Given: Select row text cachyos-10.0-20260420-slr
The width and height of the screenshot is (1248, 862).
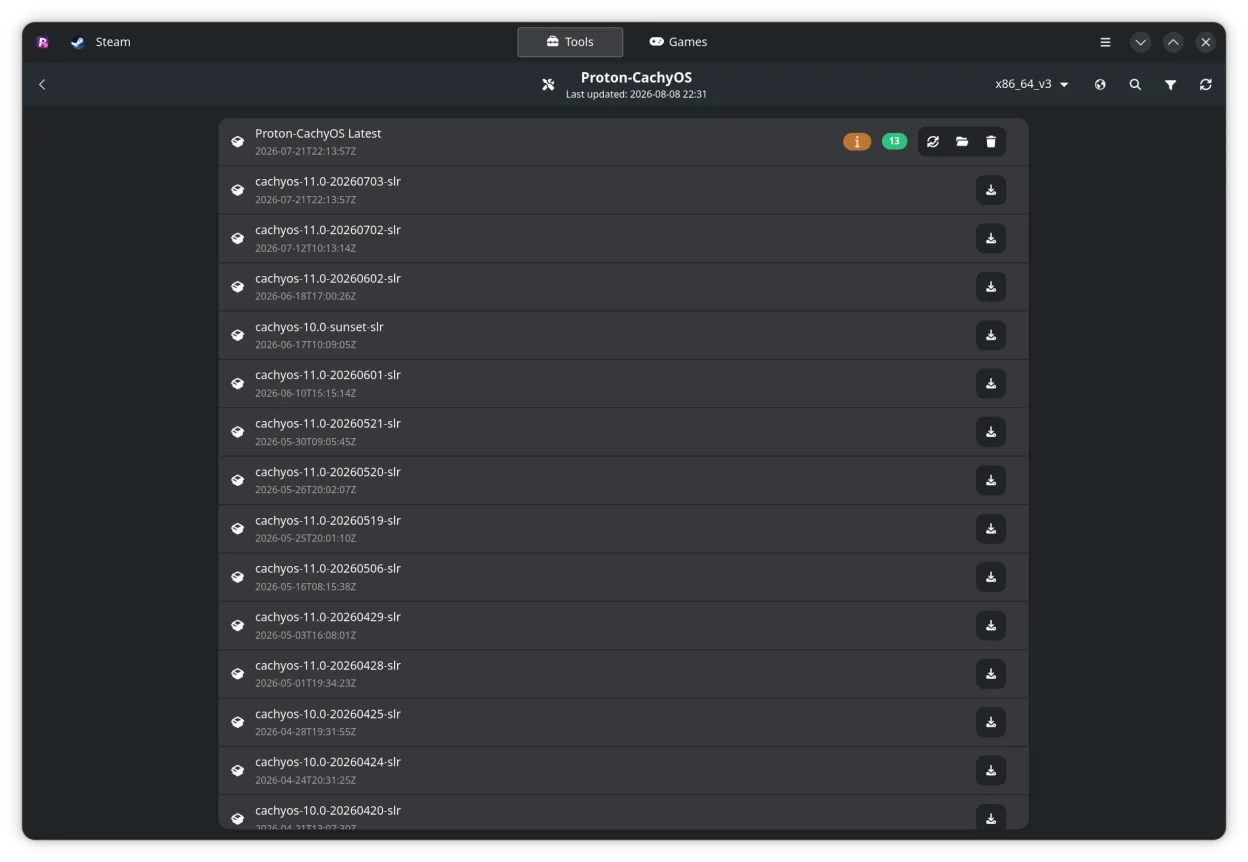Looking at the screenshot, I should coord(328,810).
